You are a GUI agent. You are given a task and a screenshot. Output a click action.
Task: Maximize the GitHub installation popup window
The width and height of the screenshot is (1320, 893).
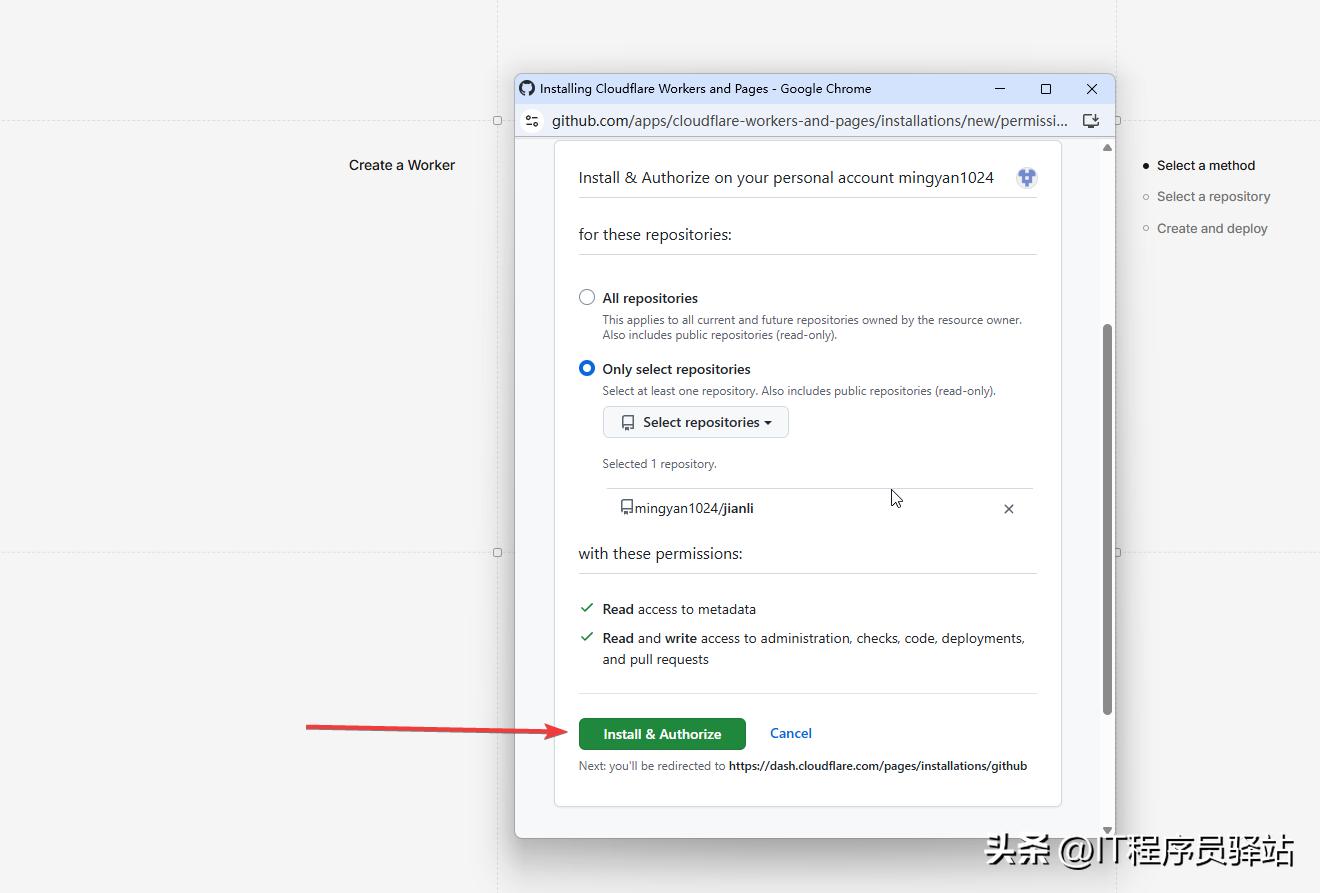(x=1046, y=89)
